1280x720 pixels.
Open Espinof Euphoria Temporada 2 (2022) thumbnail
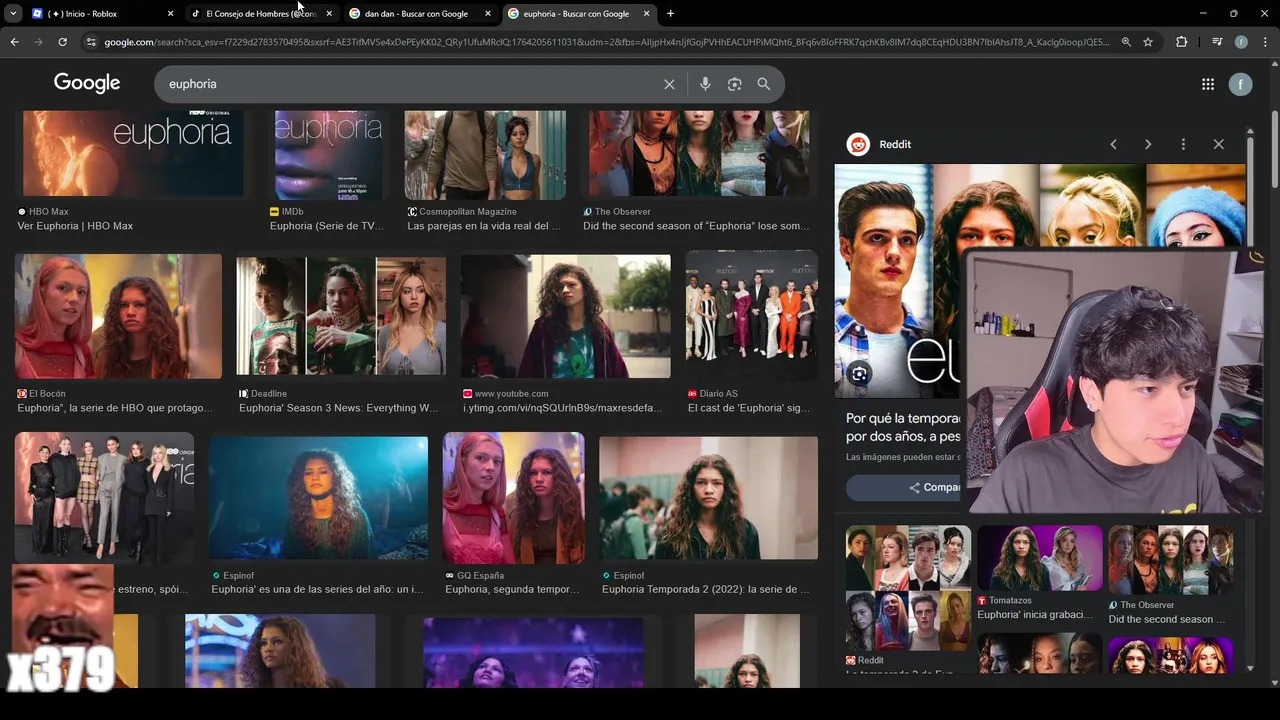point(708,498)
